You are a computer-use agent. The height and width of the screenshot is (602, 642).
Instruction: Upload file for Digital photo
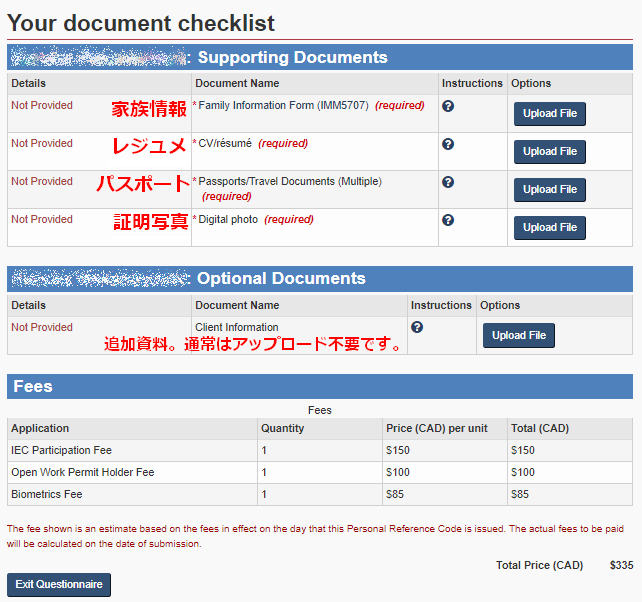click(549, 228)
